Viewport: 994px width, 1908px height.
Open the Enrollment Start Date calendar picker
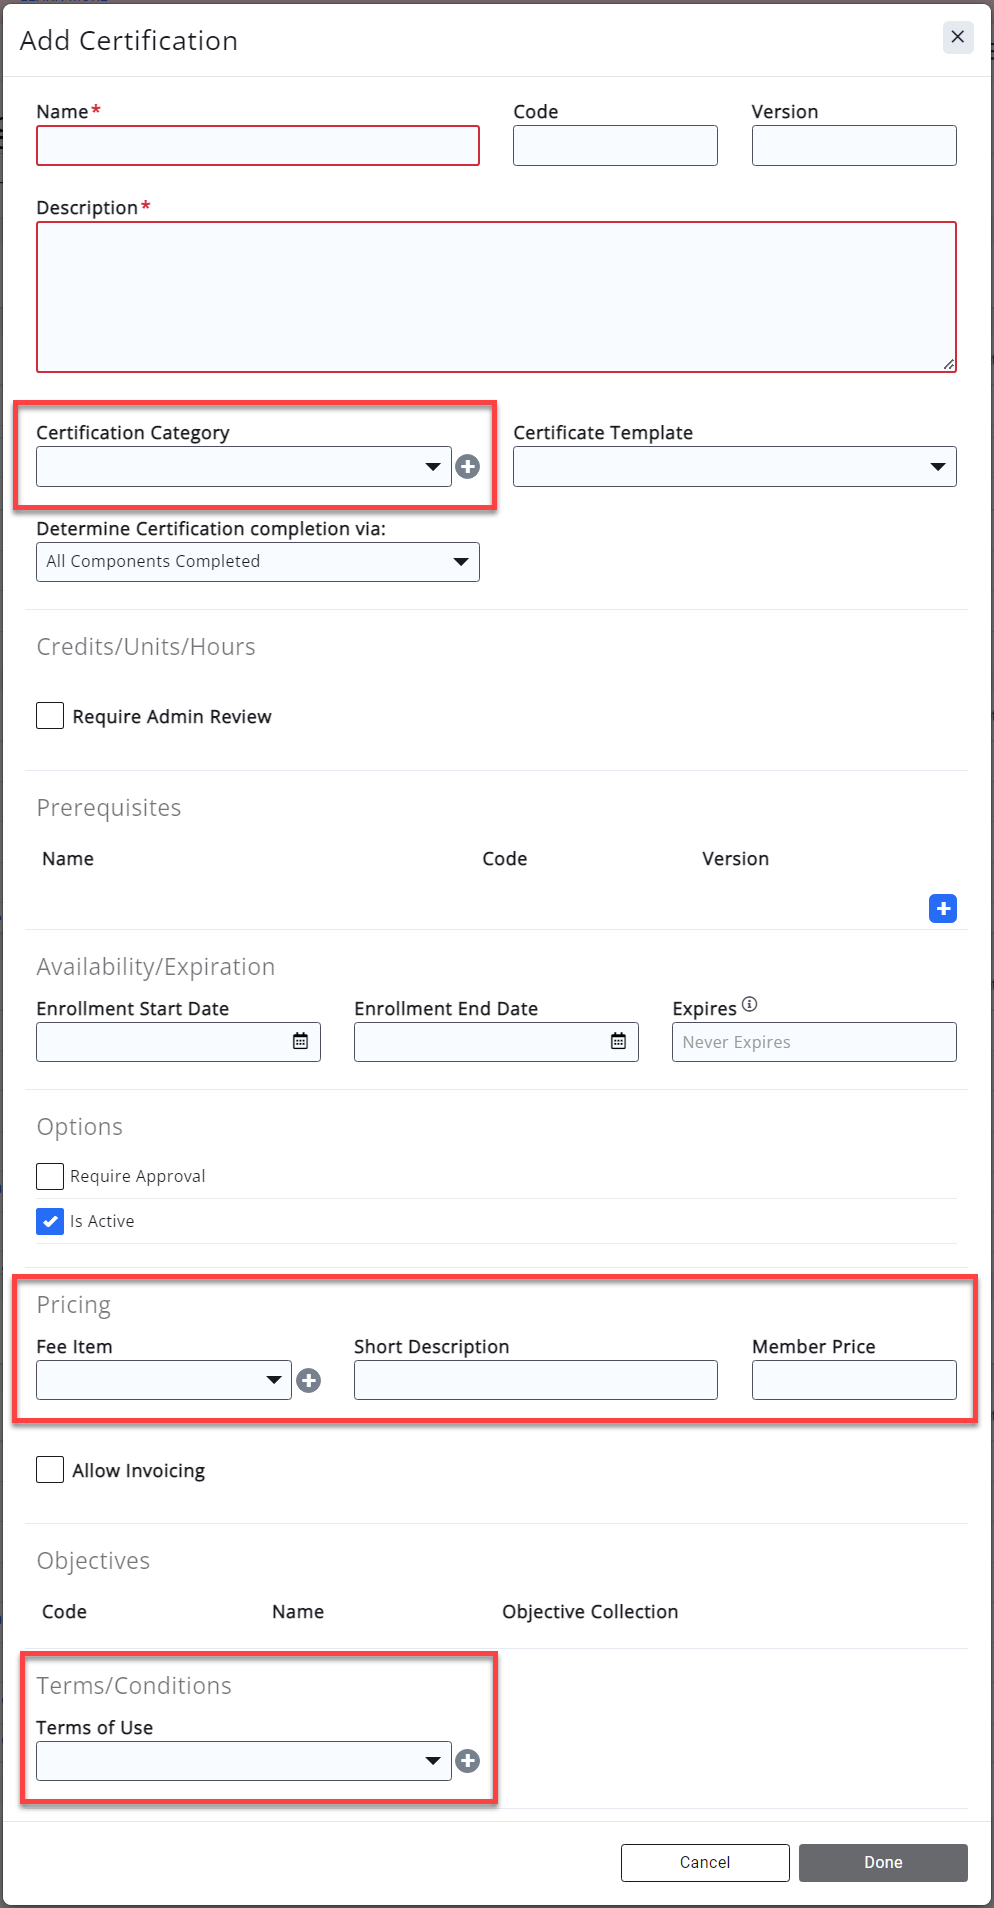click(300, 1041)
